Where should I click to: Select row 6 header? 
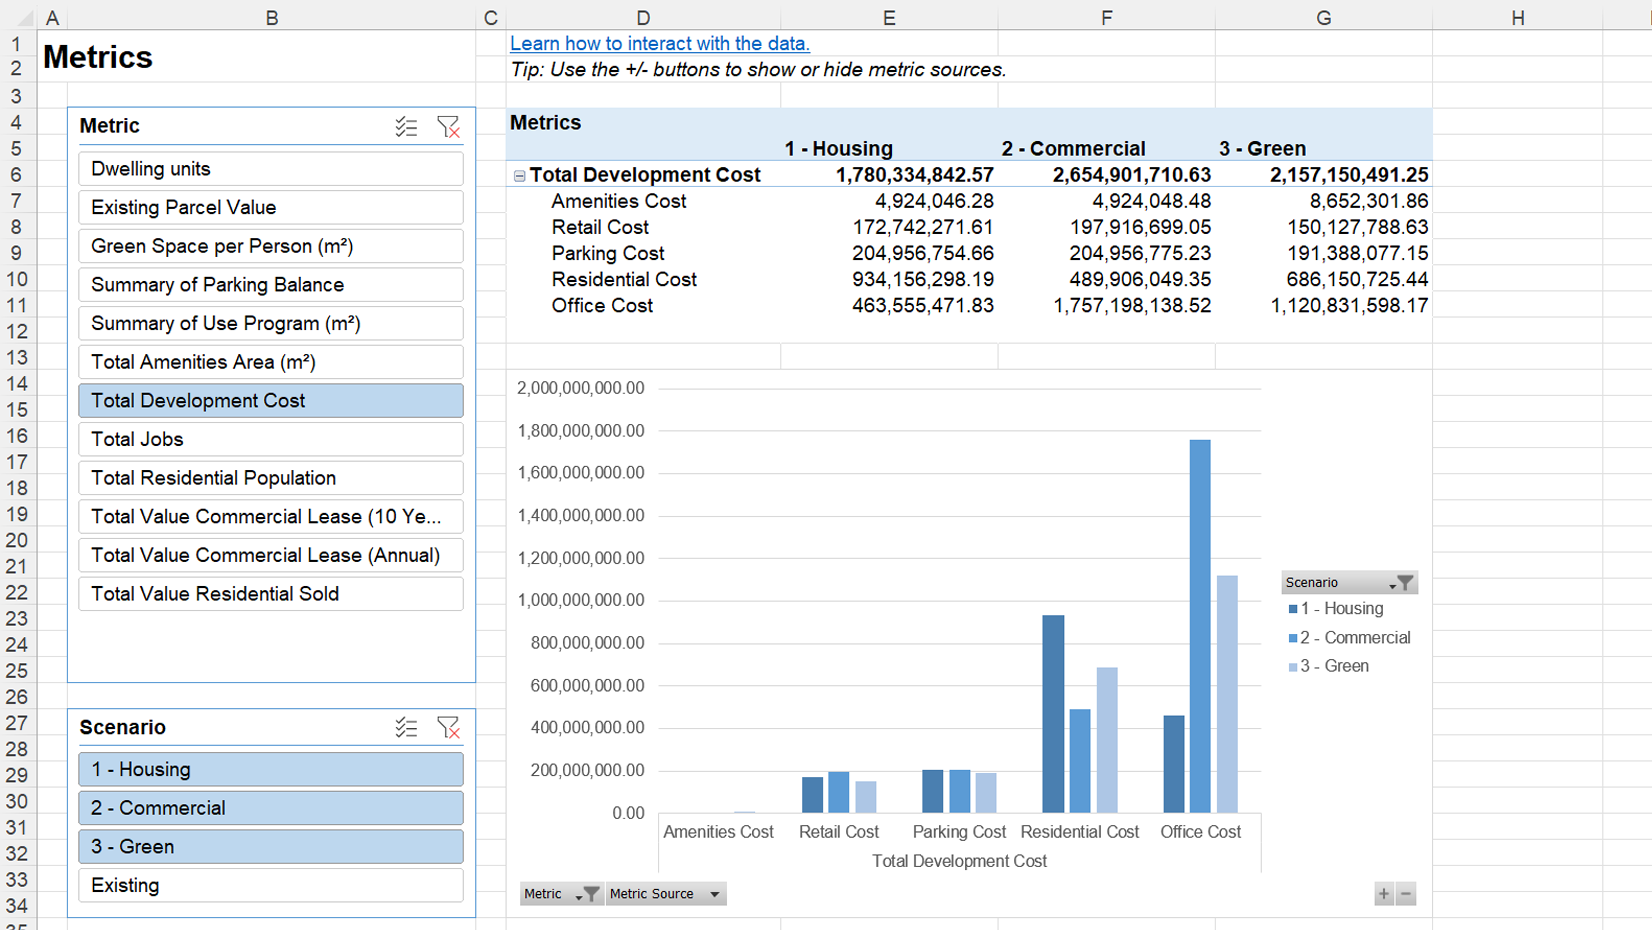click(17, 175)
